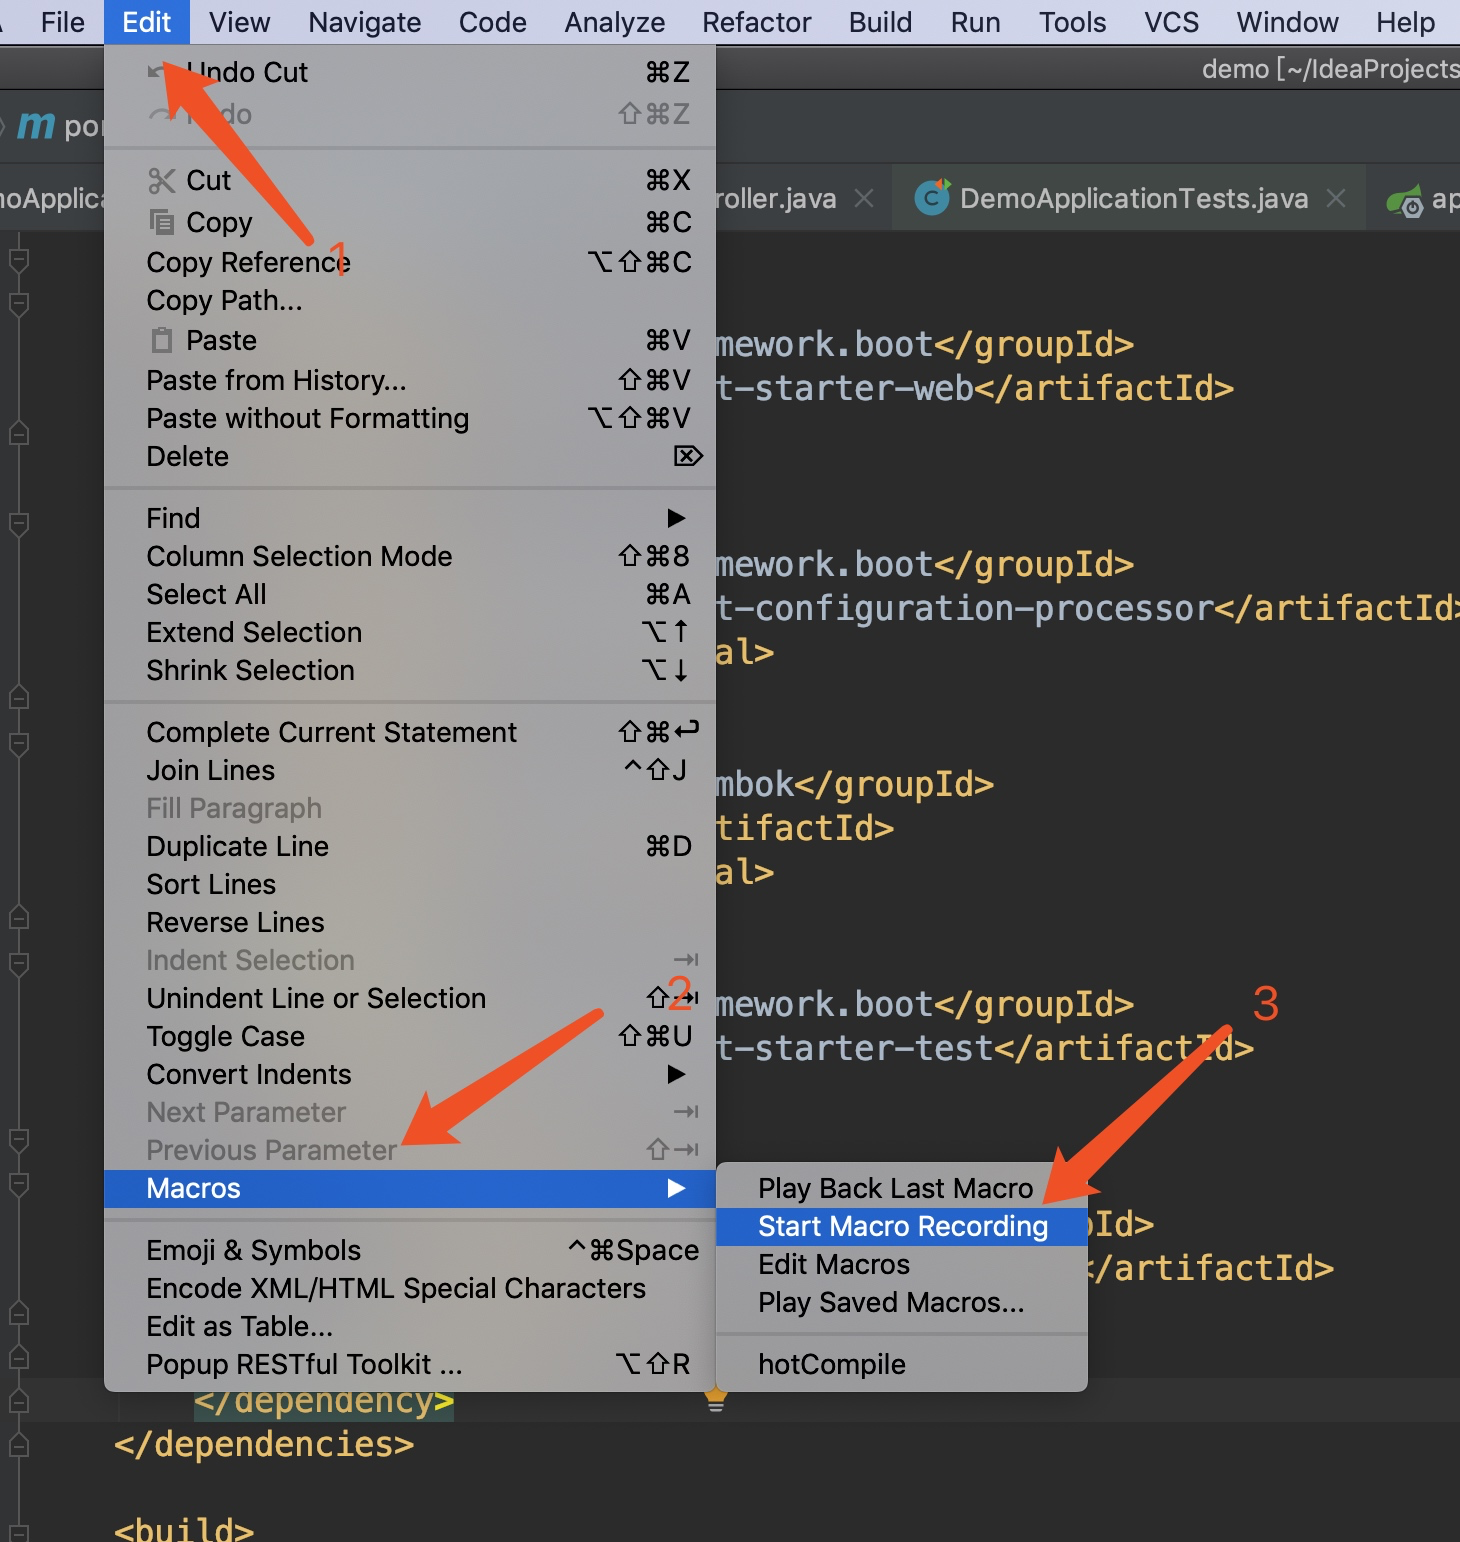Choose Toggle Case

coord(410,1036)
